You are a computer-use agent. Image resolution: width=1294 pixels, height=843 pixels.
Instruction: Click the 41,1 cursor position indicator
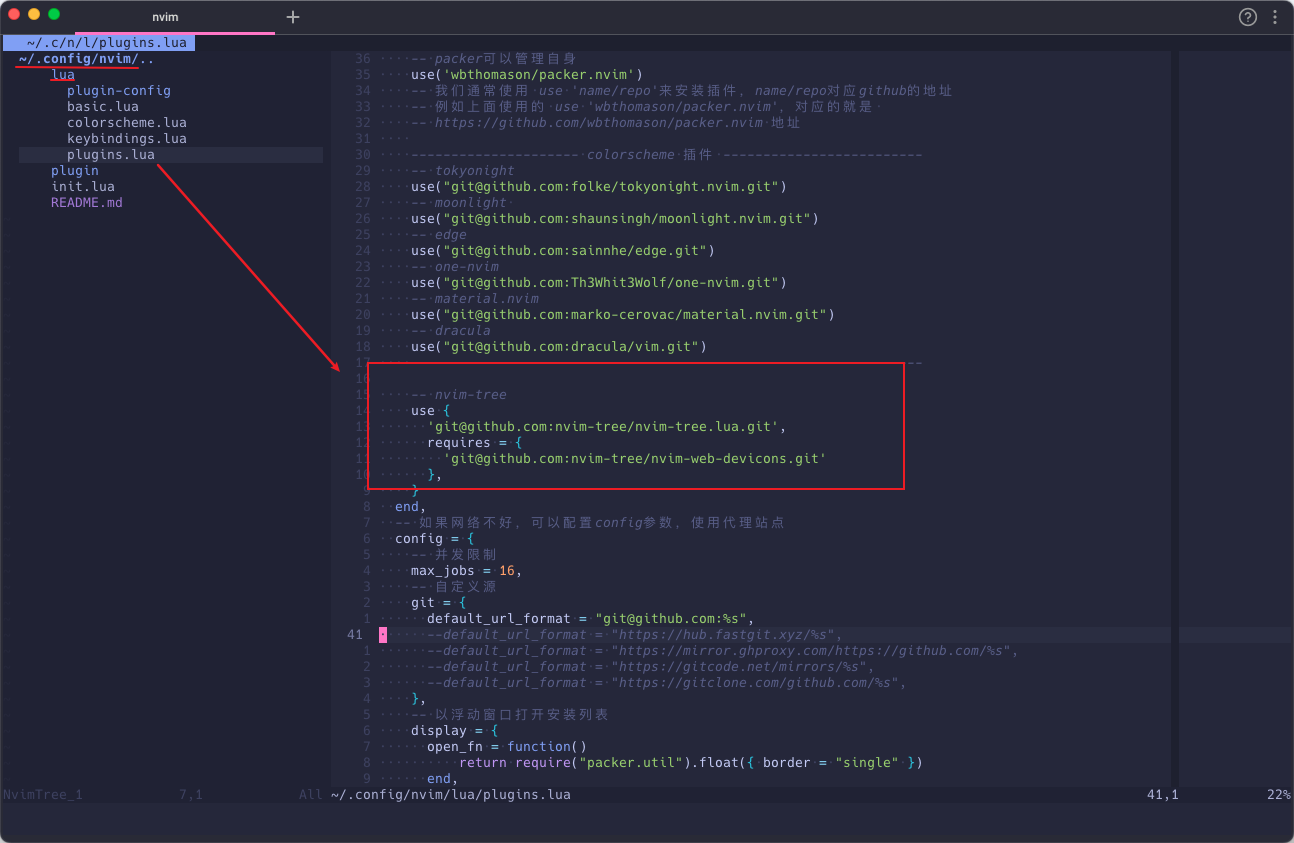click(x=1163, y=795)
